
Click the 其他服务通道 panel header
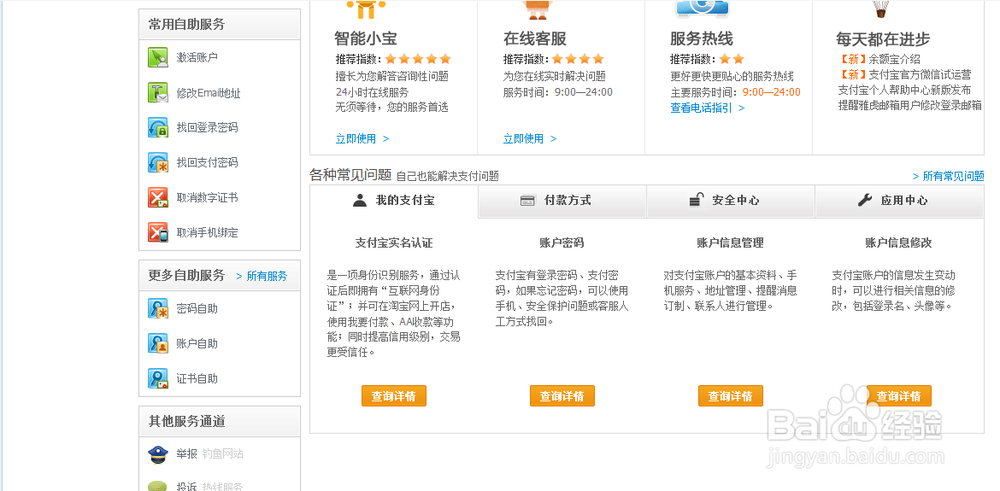coord(219,421)
